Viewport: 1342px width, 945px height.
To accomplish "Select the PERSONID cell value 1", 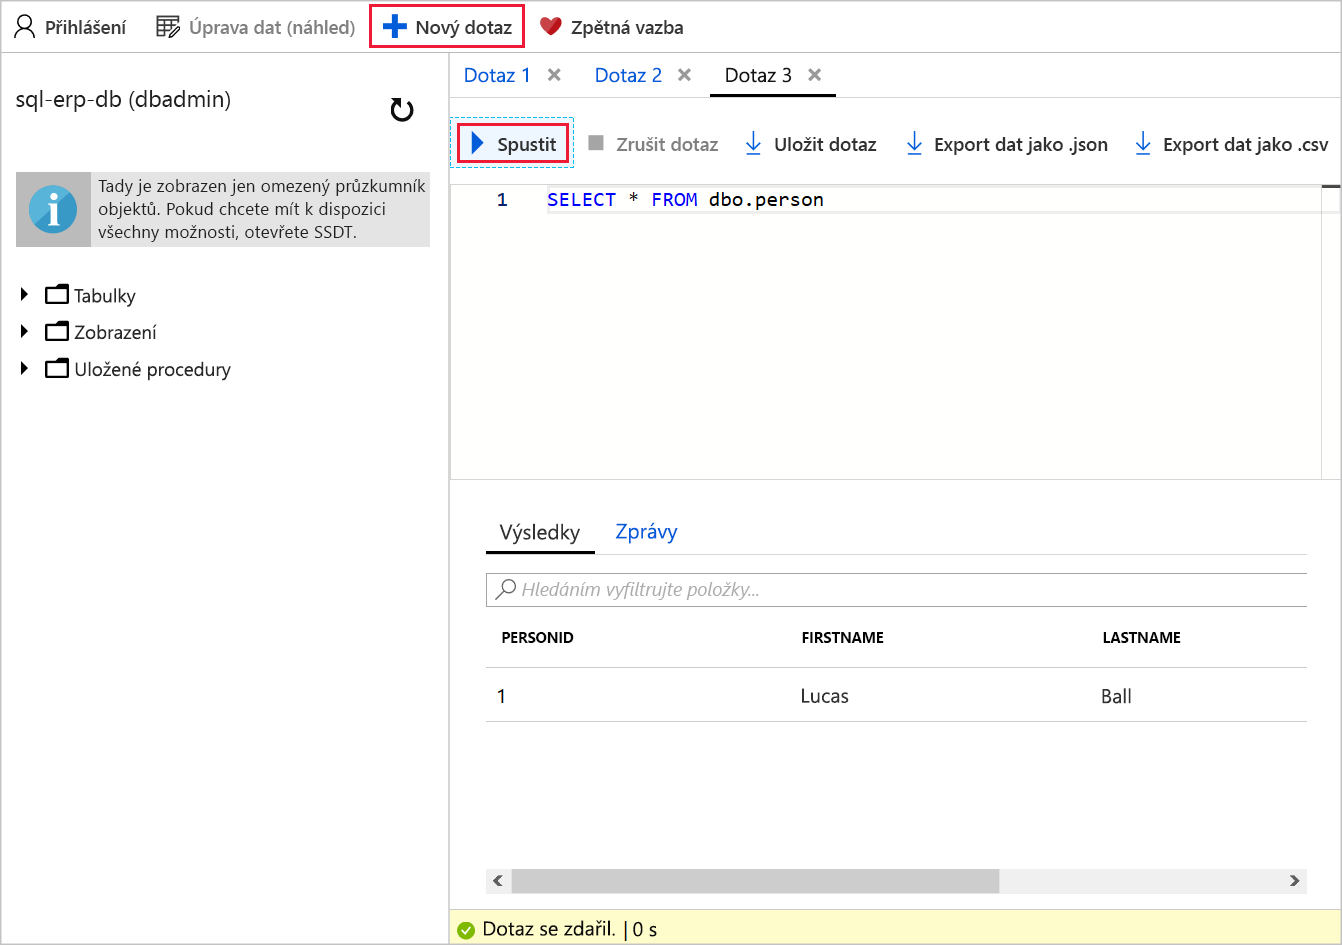I will (x=501, y=696).
